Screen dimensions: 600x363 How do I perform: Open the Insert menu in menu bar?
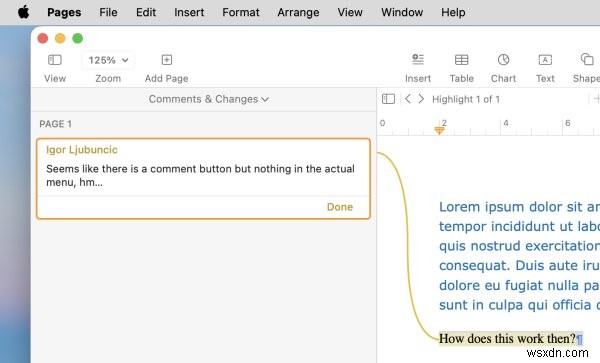189,12
